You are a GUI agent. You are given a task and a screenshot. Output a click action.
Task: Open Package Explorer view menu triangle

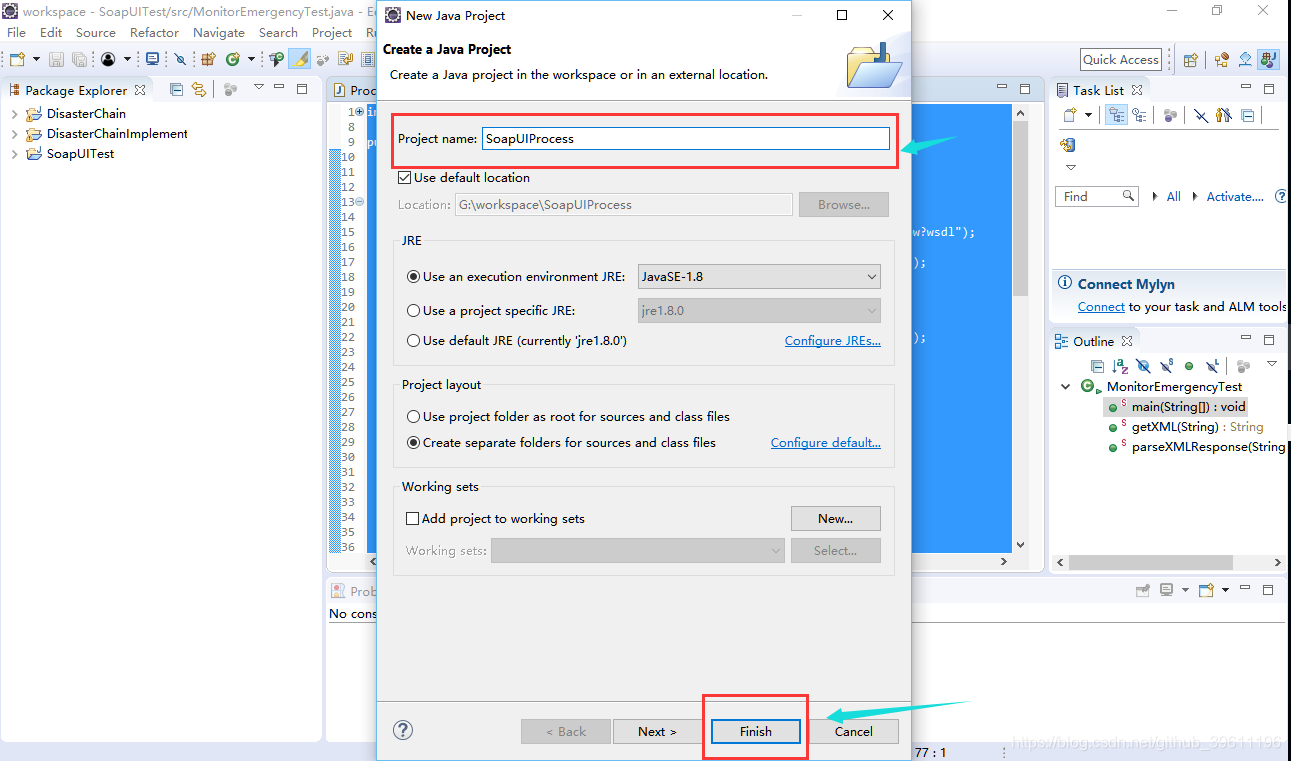tap(258, 88)
